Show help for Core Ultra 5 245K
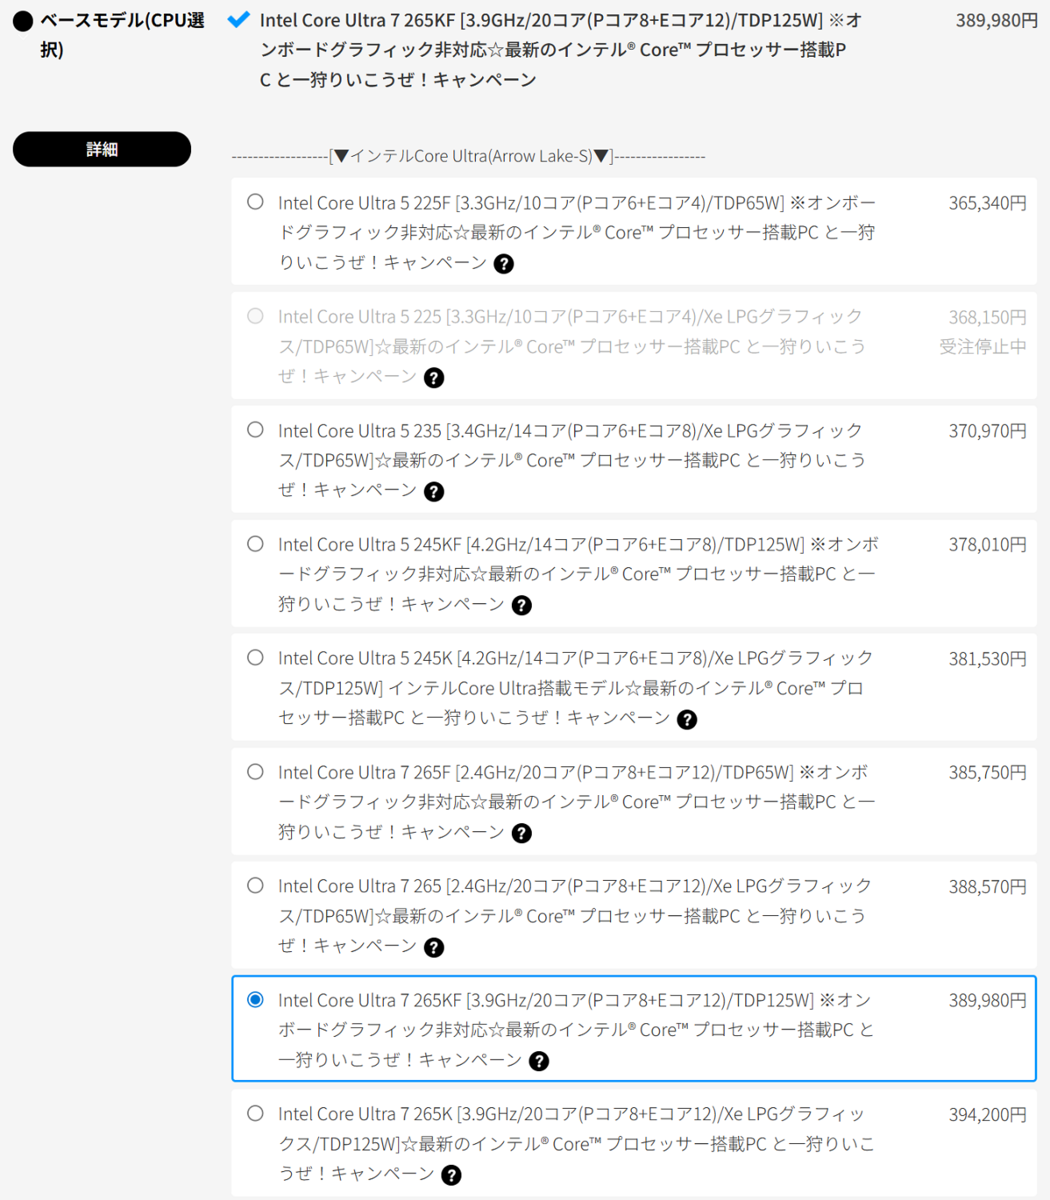Screen dimensions: 1050x1200 pos(687,720)
